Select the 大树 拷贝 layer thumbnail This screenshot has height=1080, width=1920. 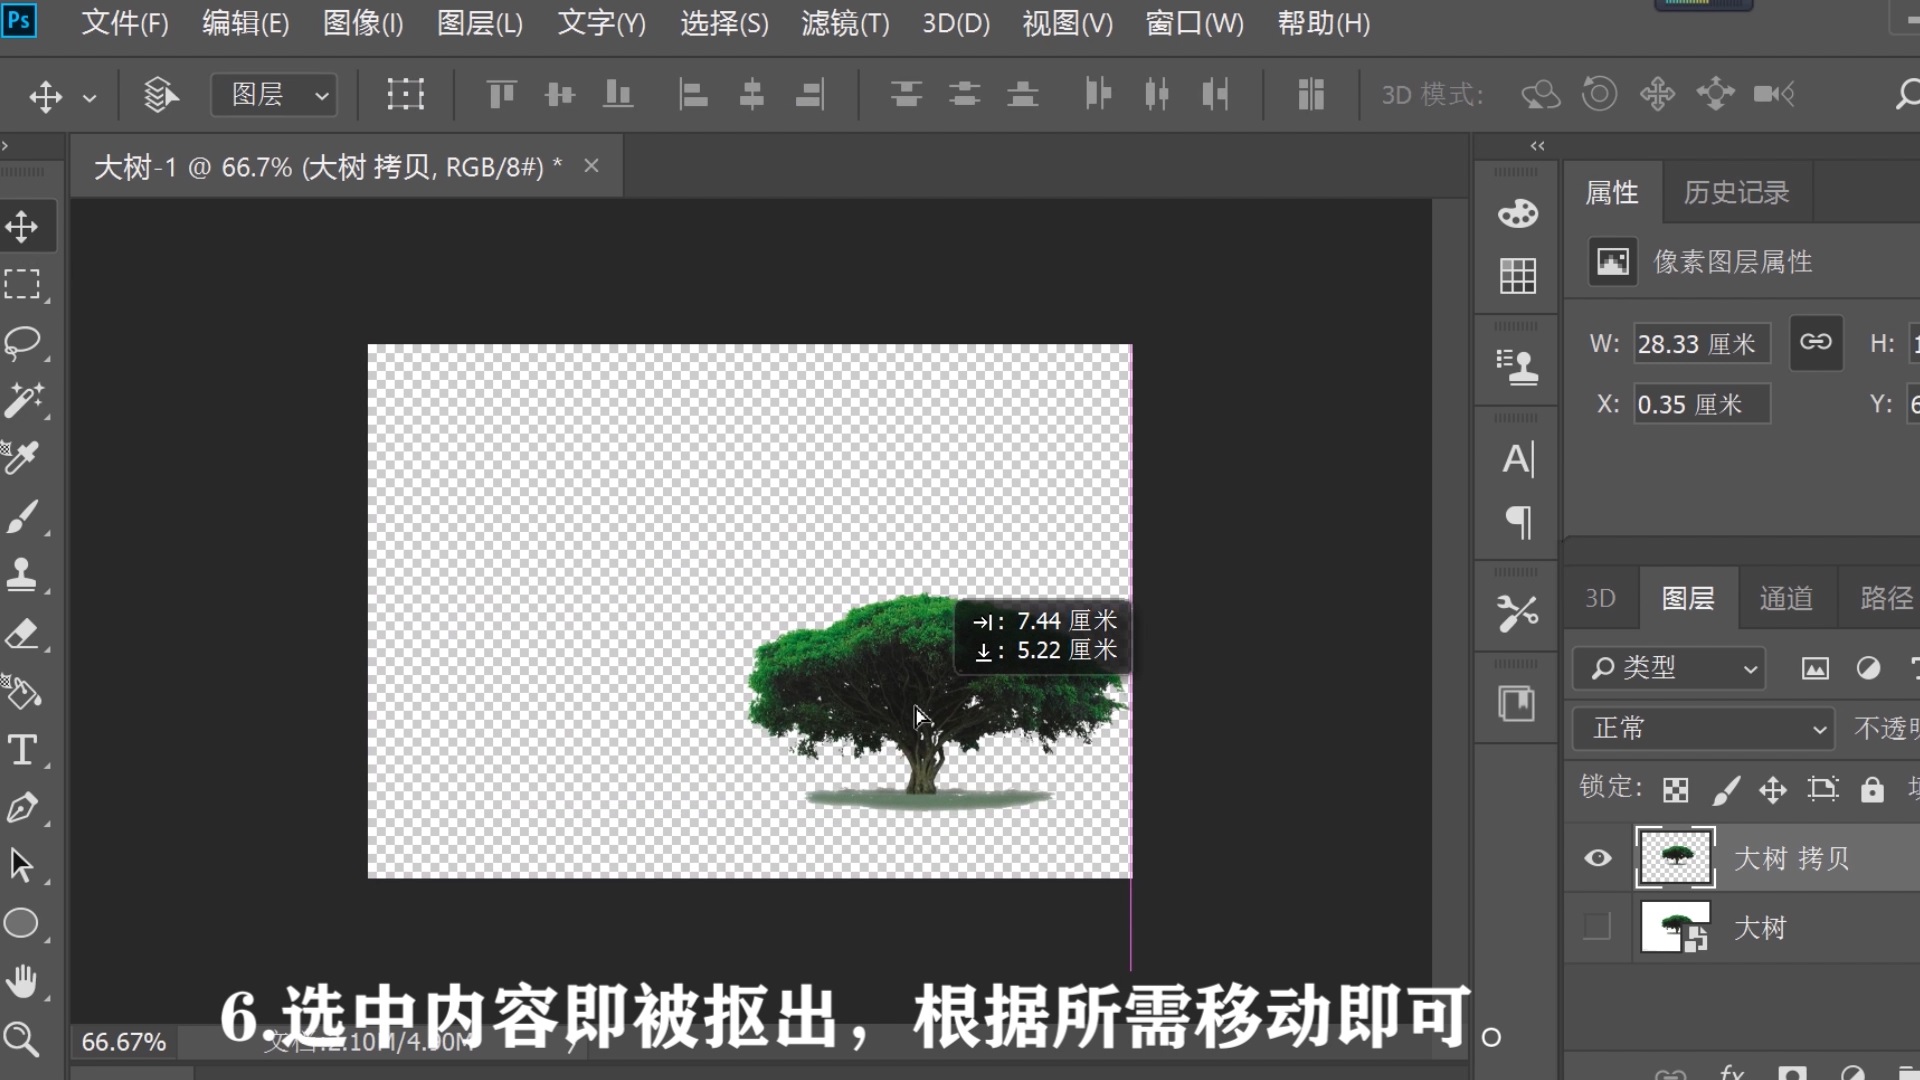(x=1675, y=858)
